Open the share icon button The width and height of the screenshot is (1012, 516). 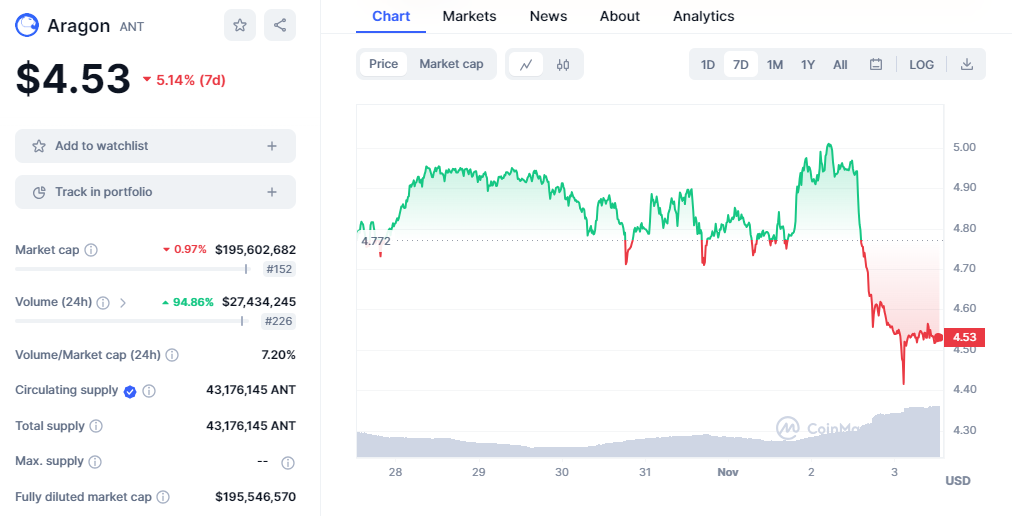click(x=280, y=25)
